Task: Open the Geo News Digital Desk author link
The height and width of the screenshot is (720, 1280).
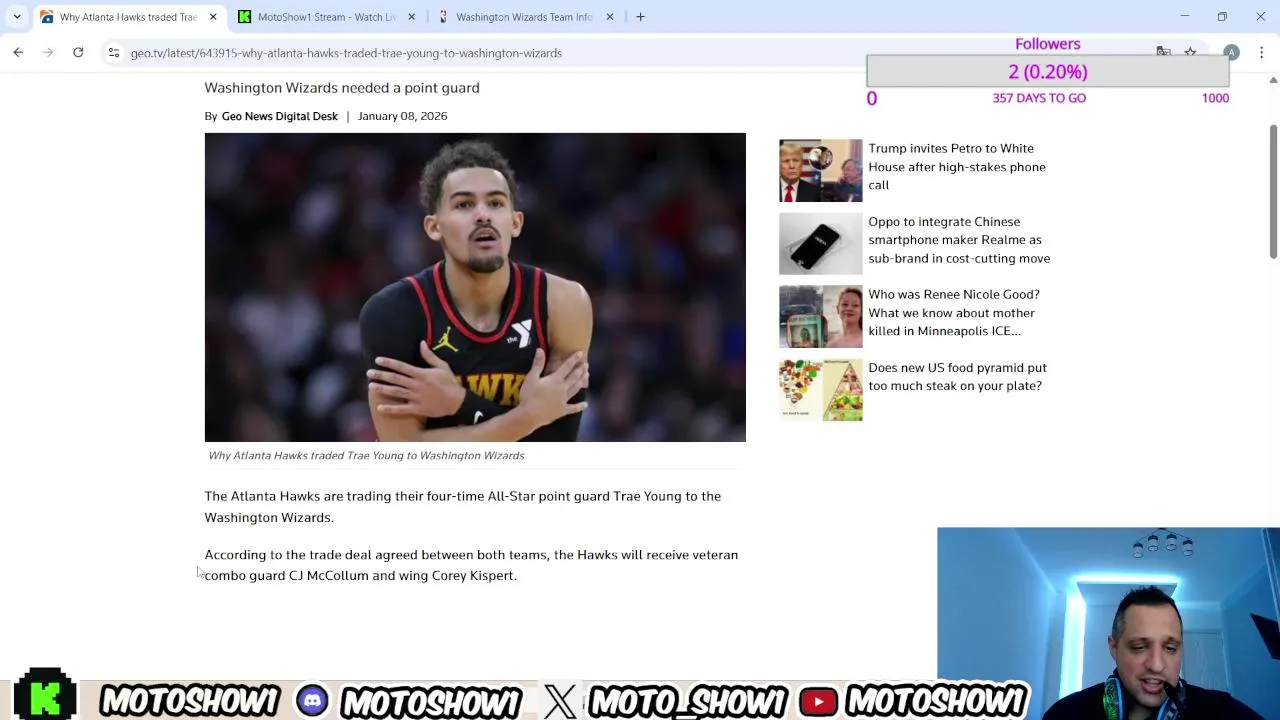Action: tap(279, 116)
